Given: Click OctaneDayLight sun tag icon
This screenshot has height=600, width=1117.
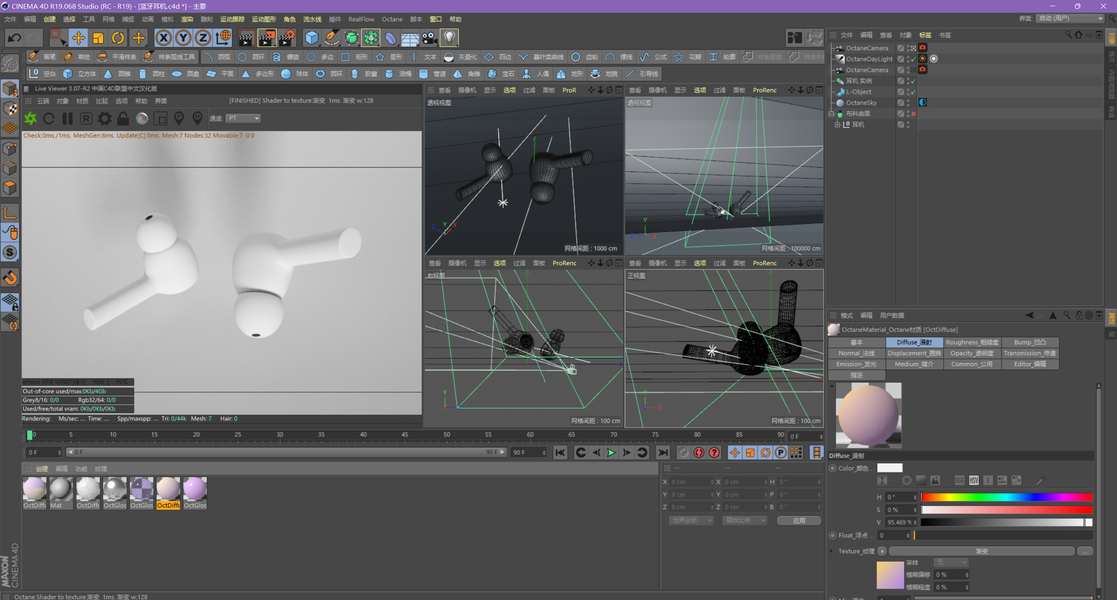Looking at the screenshot, I should (923, 59).
